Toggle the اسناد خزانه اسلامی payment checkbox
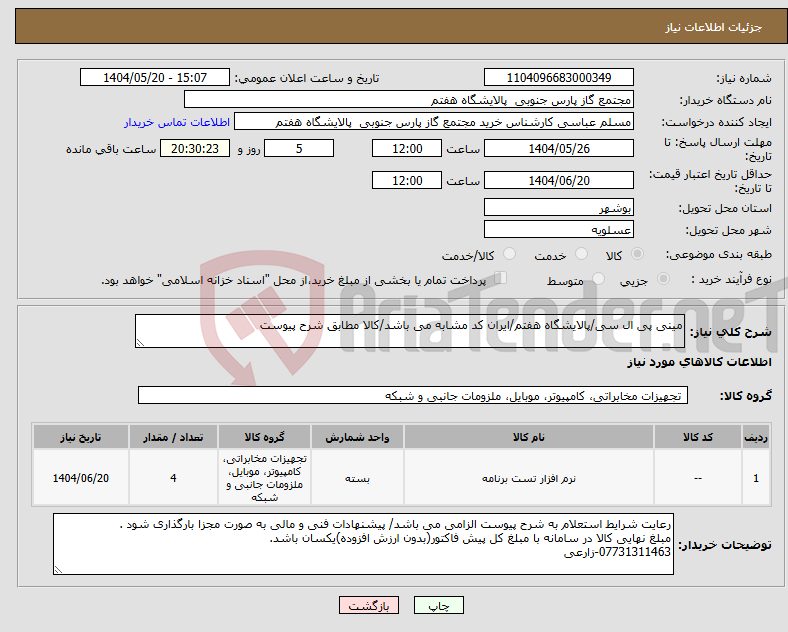Screen dimensions: 788x632 [x=501, y=278]
